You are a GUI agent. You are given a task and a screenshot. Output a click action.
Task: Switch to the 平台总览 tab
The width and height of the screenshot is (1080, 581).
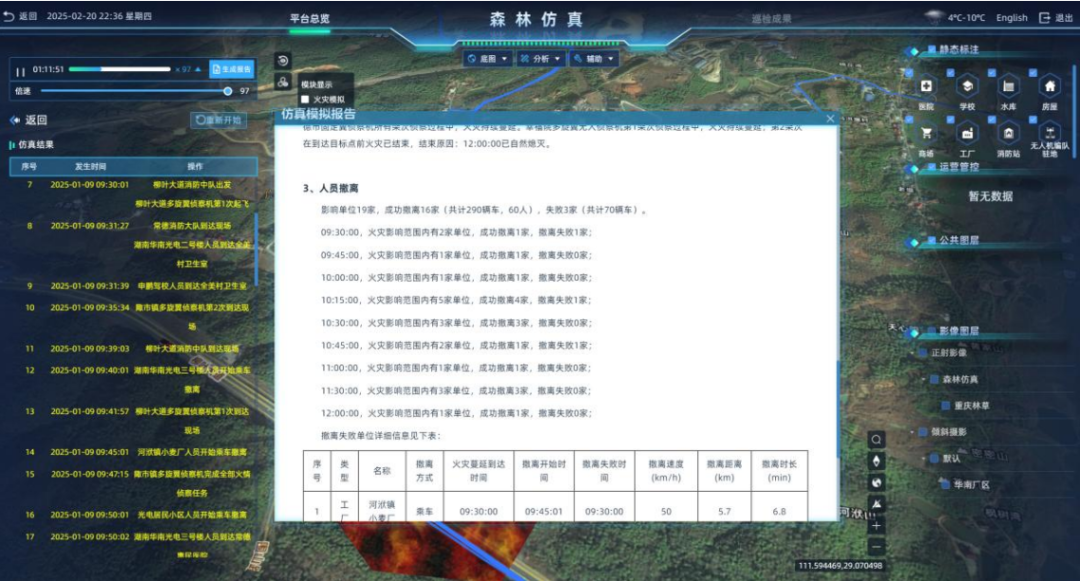pyautogui.click(x=310, y=18)
